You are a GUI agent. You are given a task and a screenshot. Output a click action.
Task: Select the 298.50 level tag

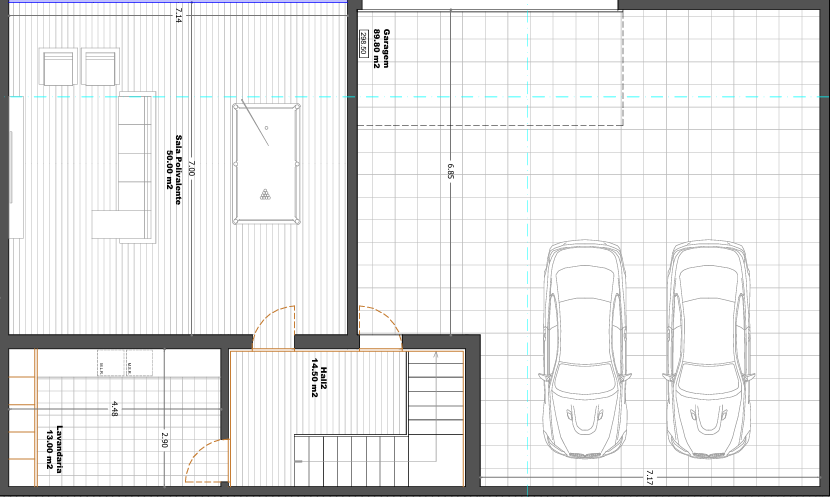(x=363, y=44)
